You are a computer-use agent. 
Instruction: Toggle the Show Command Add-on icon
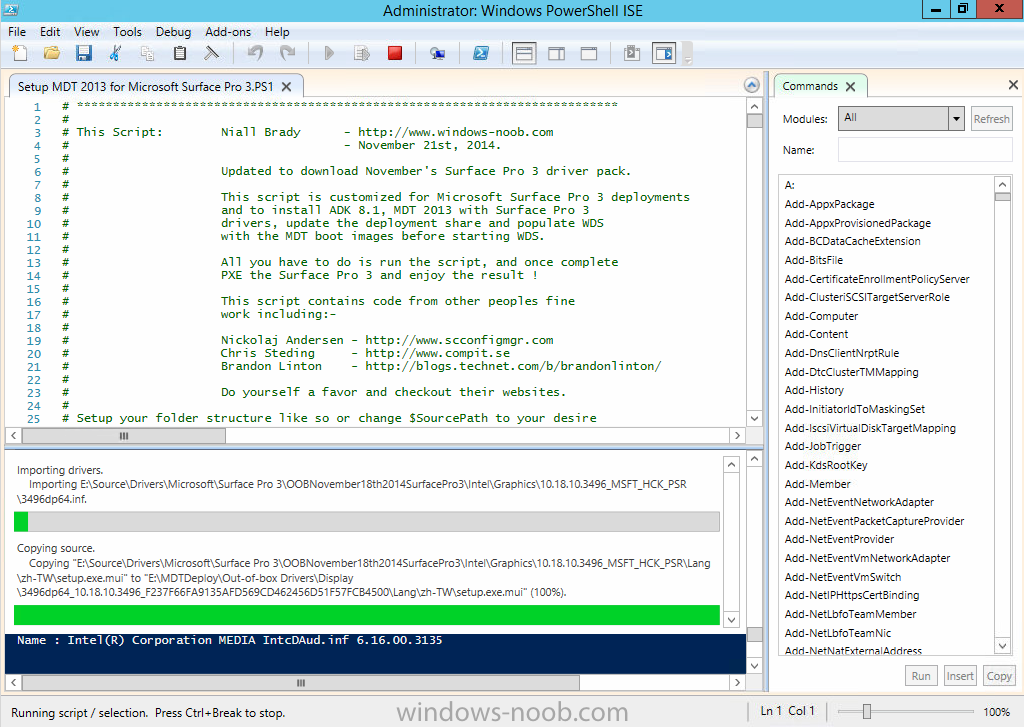click(664, 53)
